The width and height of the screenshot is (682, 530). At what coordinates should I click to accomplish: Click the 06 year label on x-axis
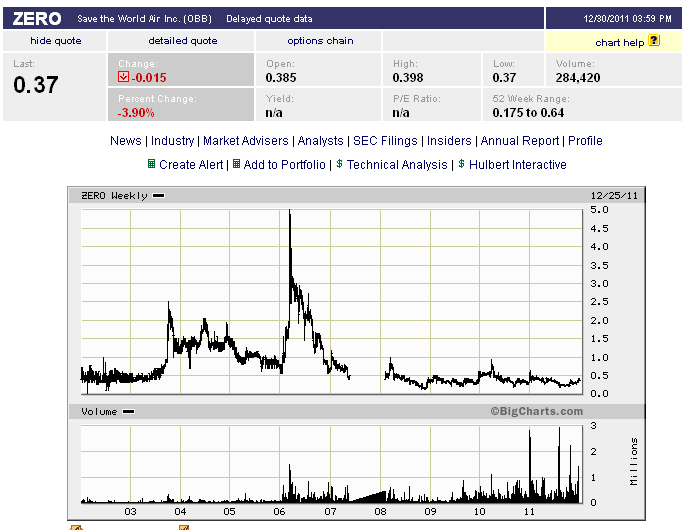(x=279, y=511)
